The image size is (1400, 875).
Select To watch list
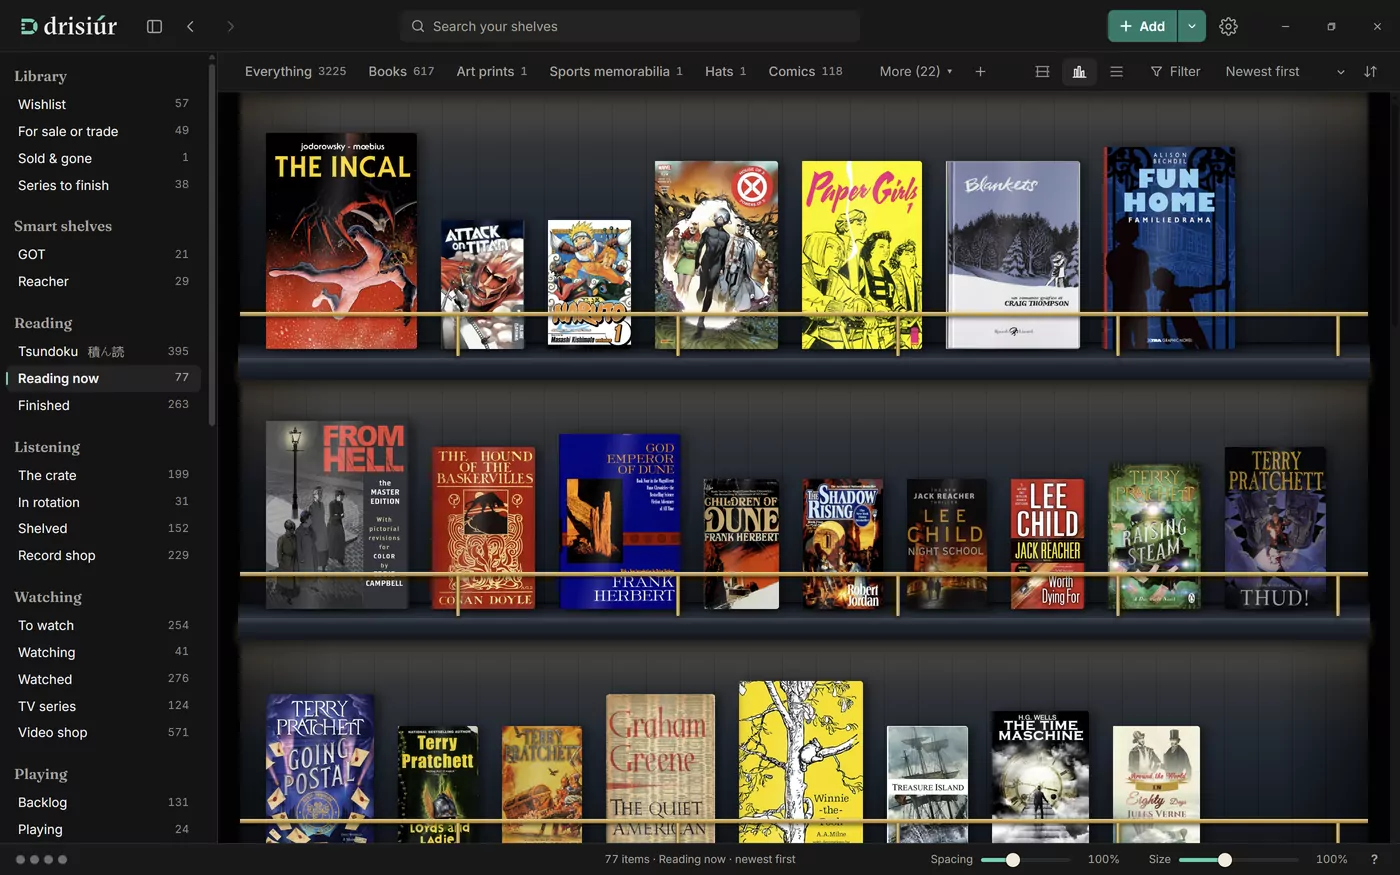[x=103, y=626]
